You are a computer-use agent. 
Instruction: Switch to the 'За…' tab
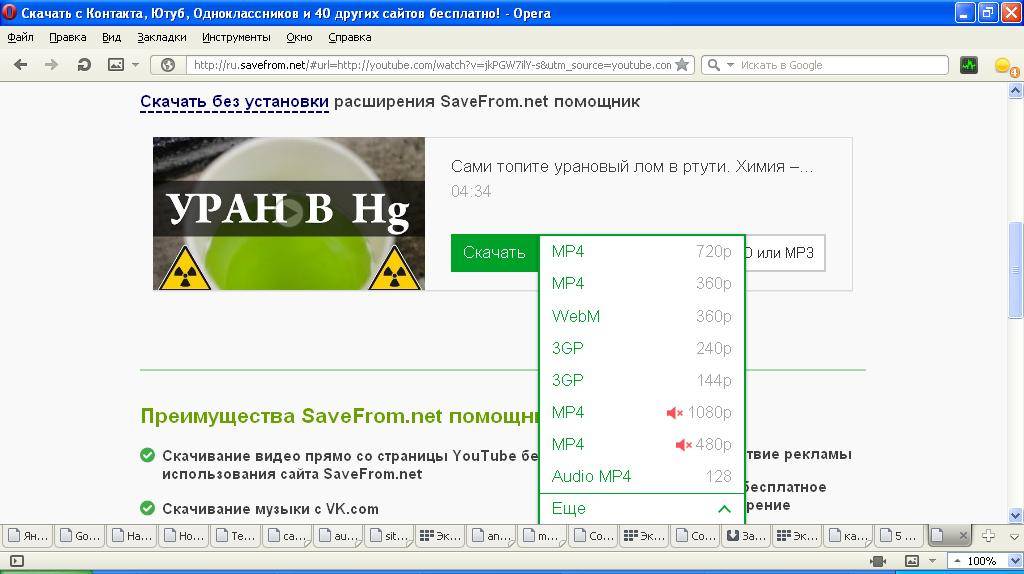747,535
